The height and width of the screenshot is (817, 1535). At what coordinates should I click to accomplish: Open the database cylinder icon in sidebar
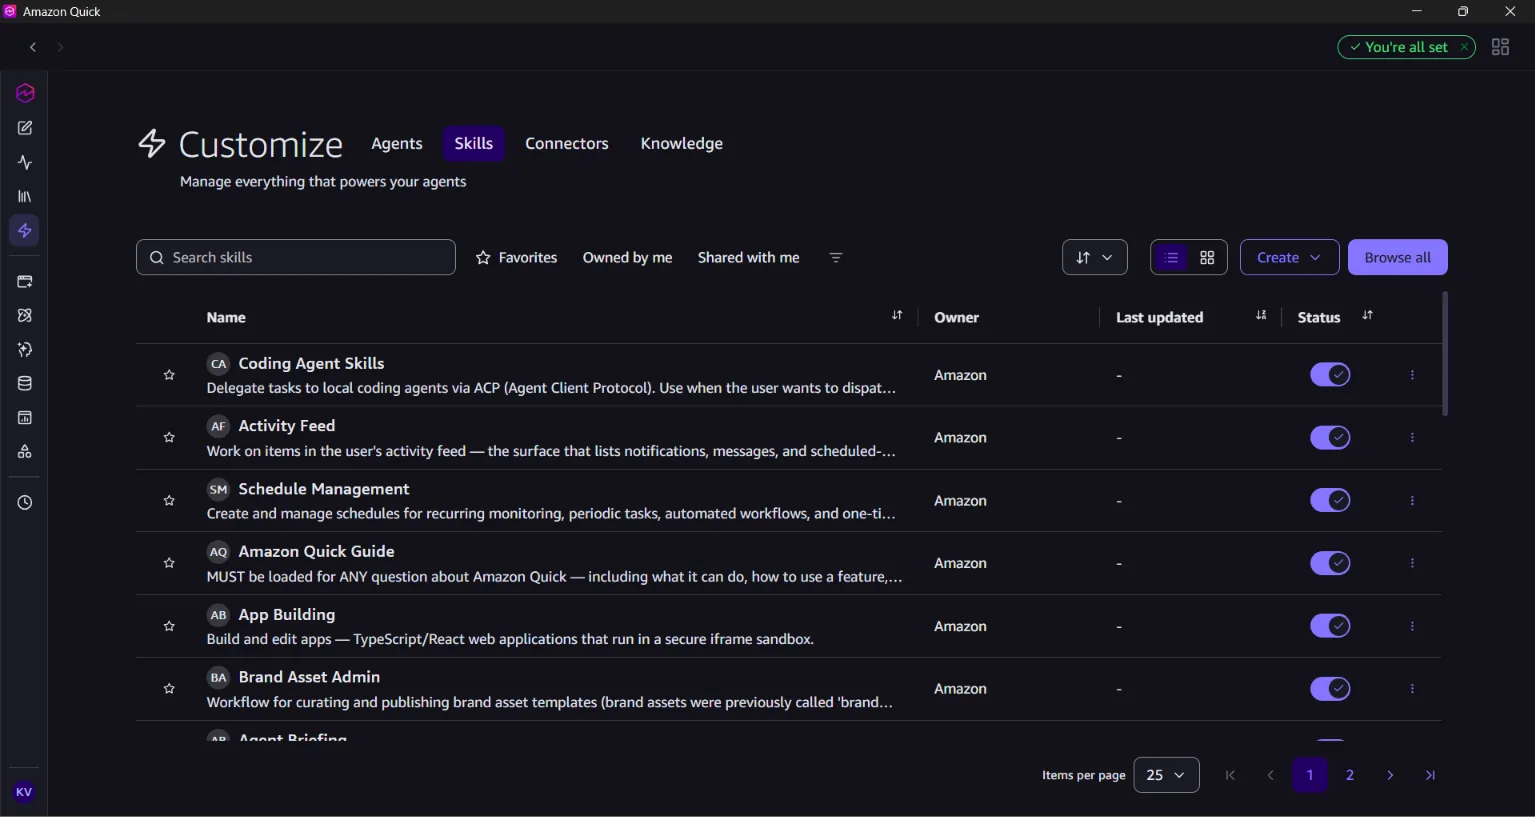click(x=25, y=384)
